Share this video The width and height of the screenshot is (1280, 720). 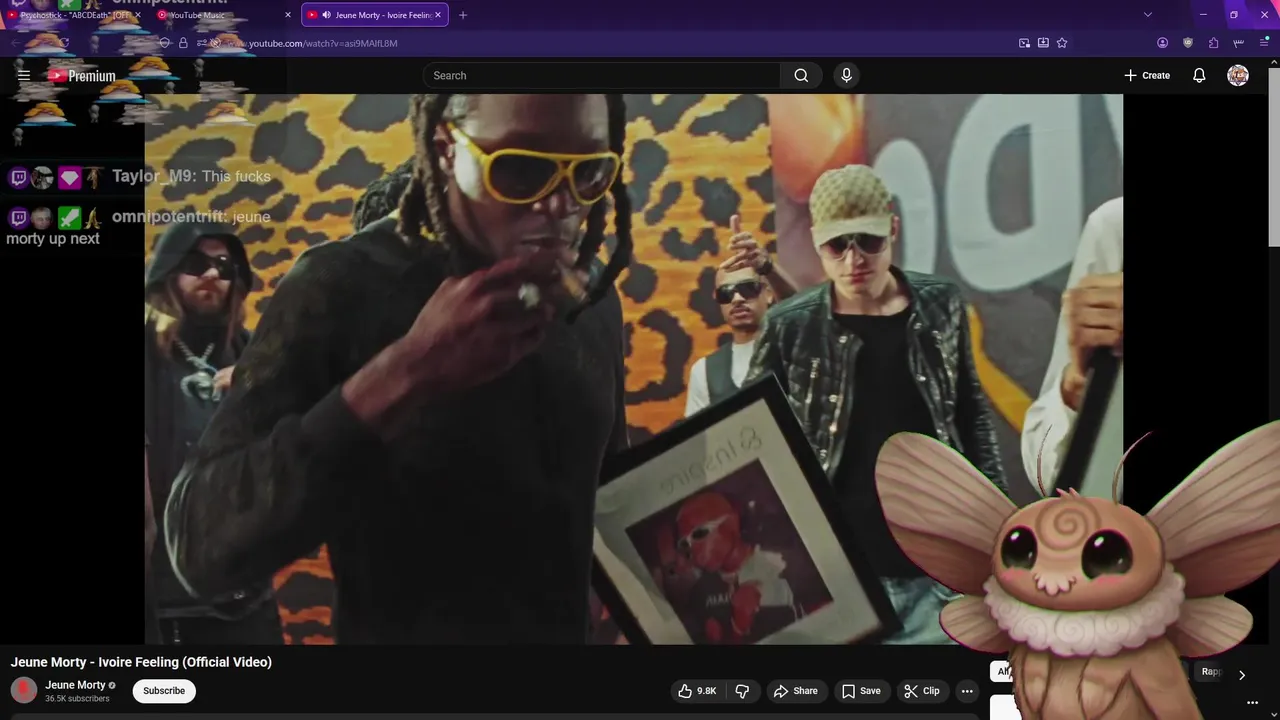click(x=795, y=691)
